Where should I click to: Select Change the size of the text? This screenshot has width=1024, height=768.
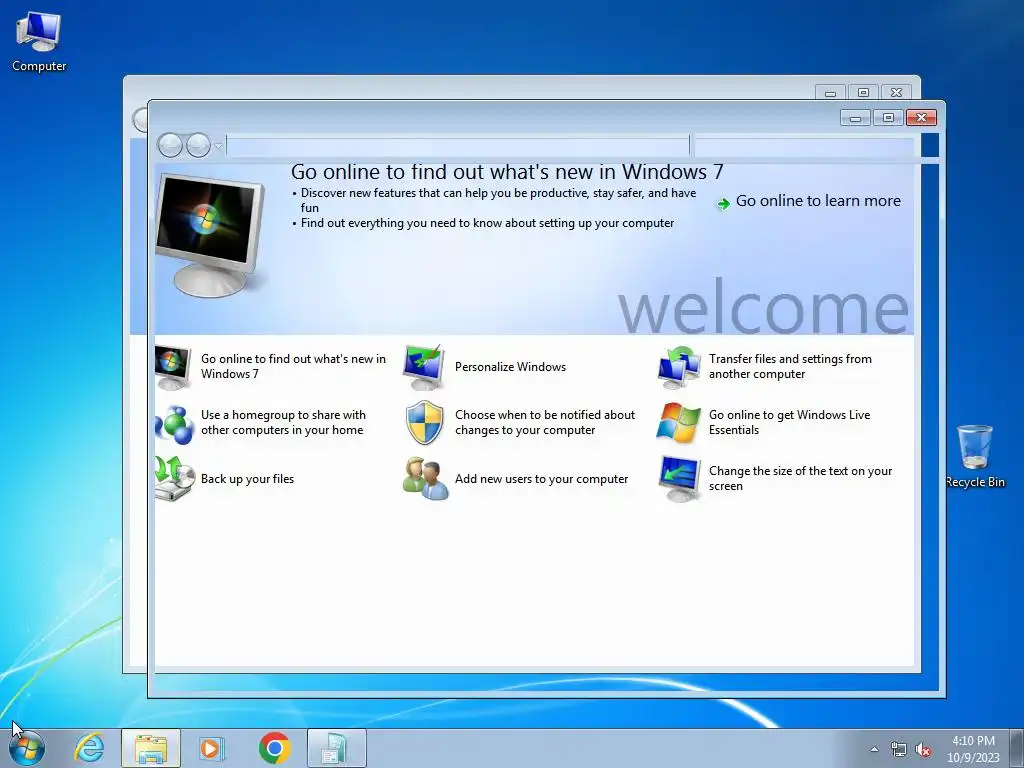800,479
